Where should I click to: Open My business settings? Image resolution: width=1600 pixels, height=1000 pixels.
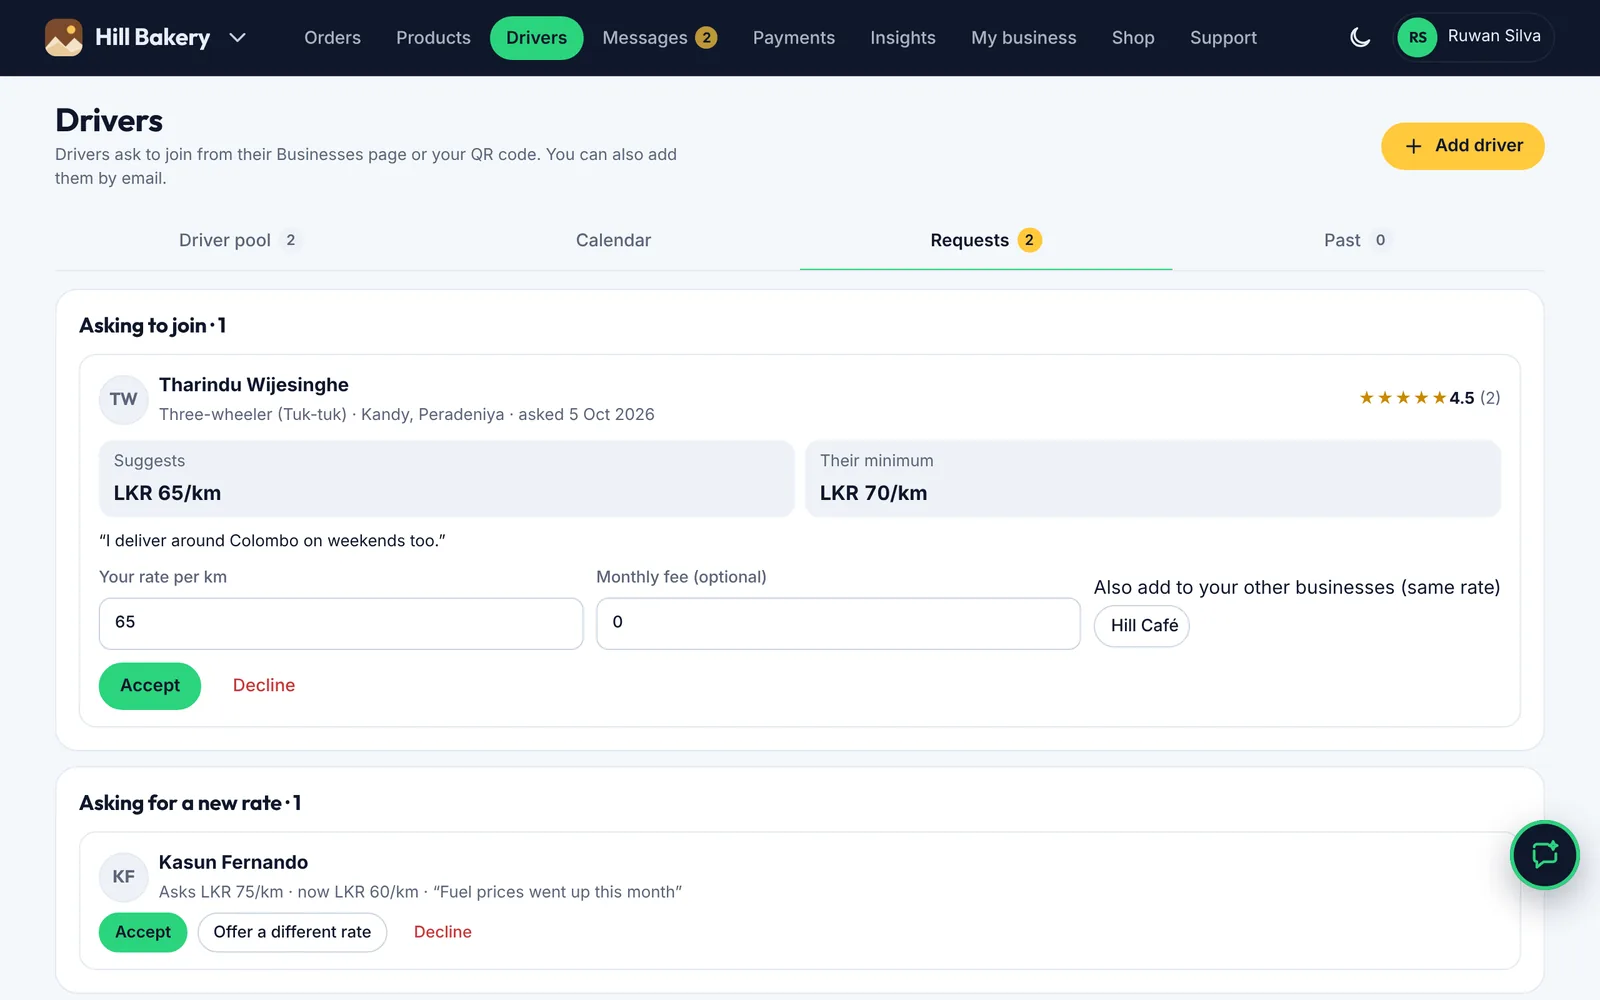point(1024,38)
